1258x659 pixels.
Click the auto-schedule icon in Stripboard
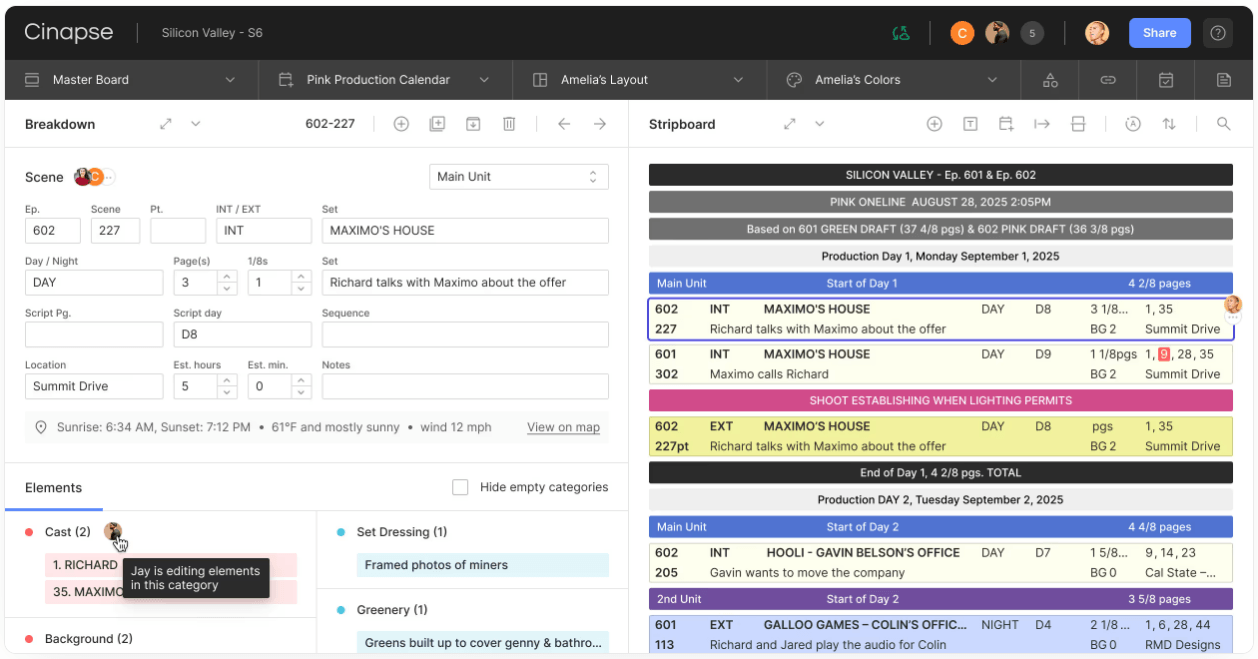point(1133,124)
